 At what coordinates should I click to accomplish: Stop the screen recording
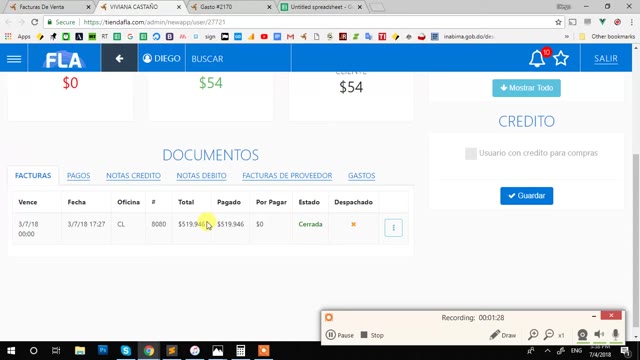point(372,335)
